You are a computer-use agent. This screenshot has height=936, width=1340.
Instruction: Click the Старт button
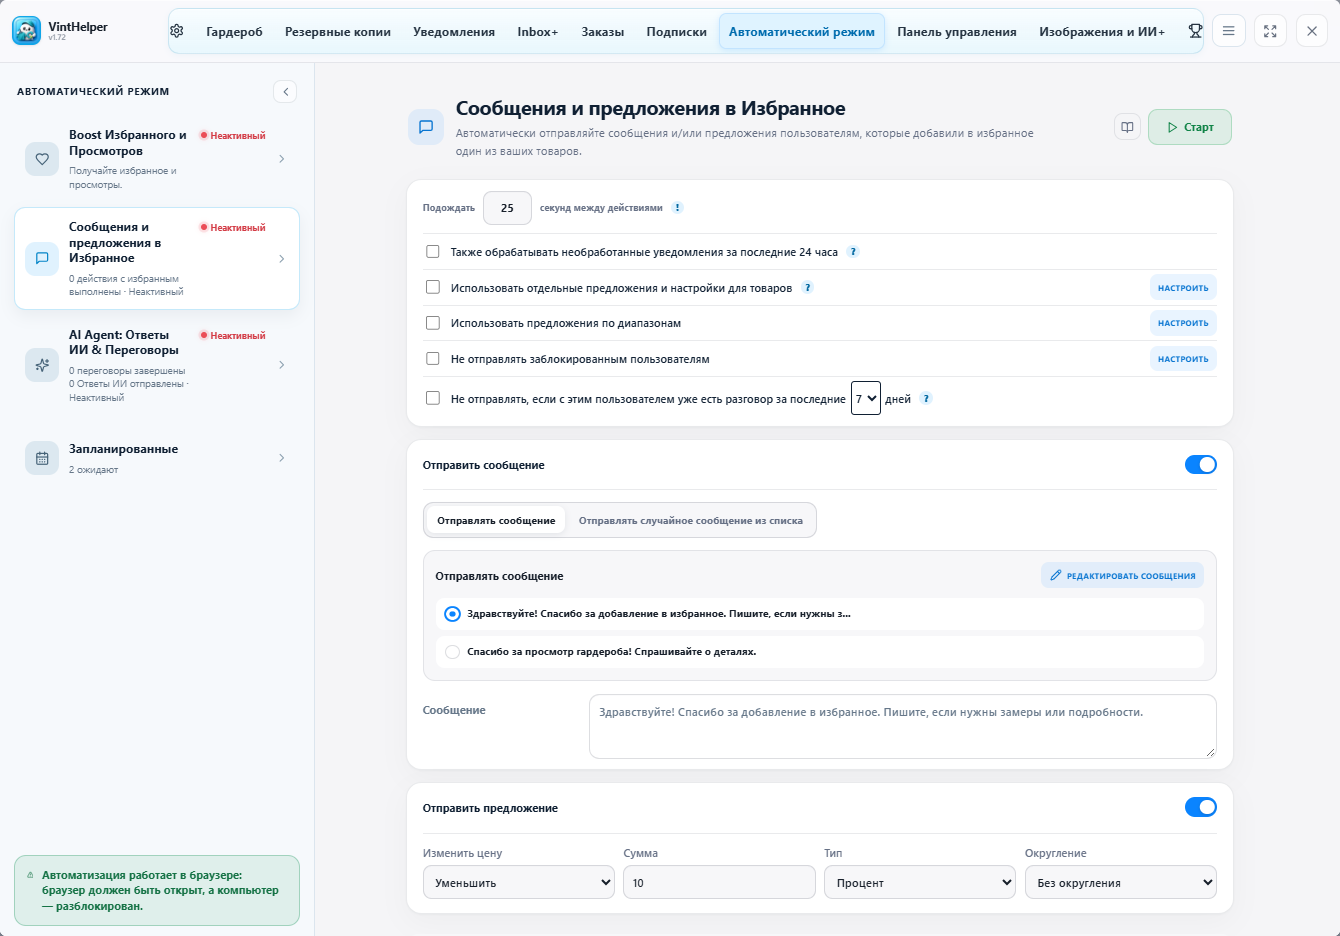pyautogui.click(x=1190, y=127)
